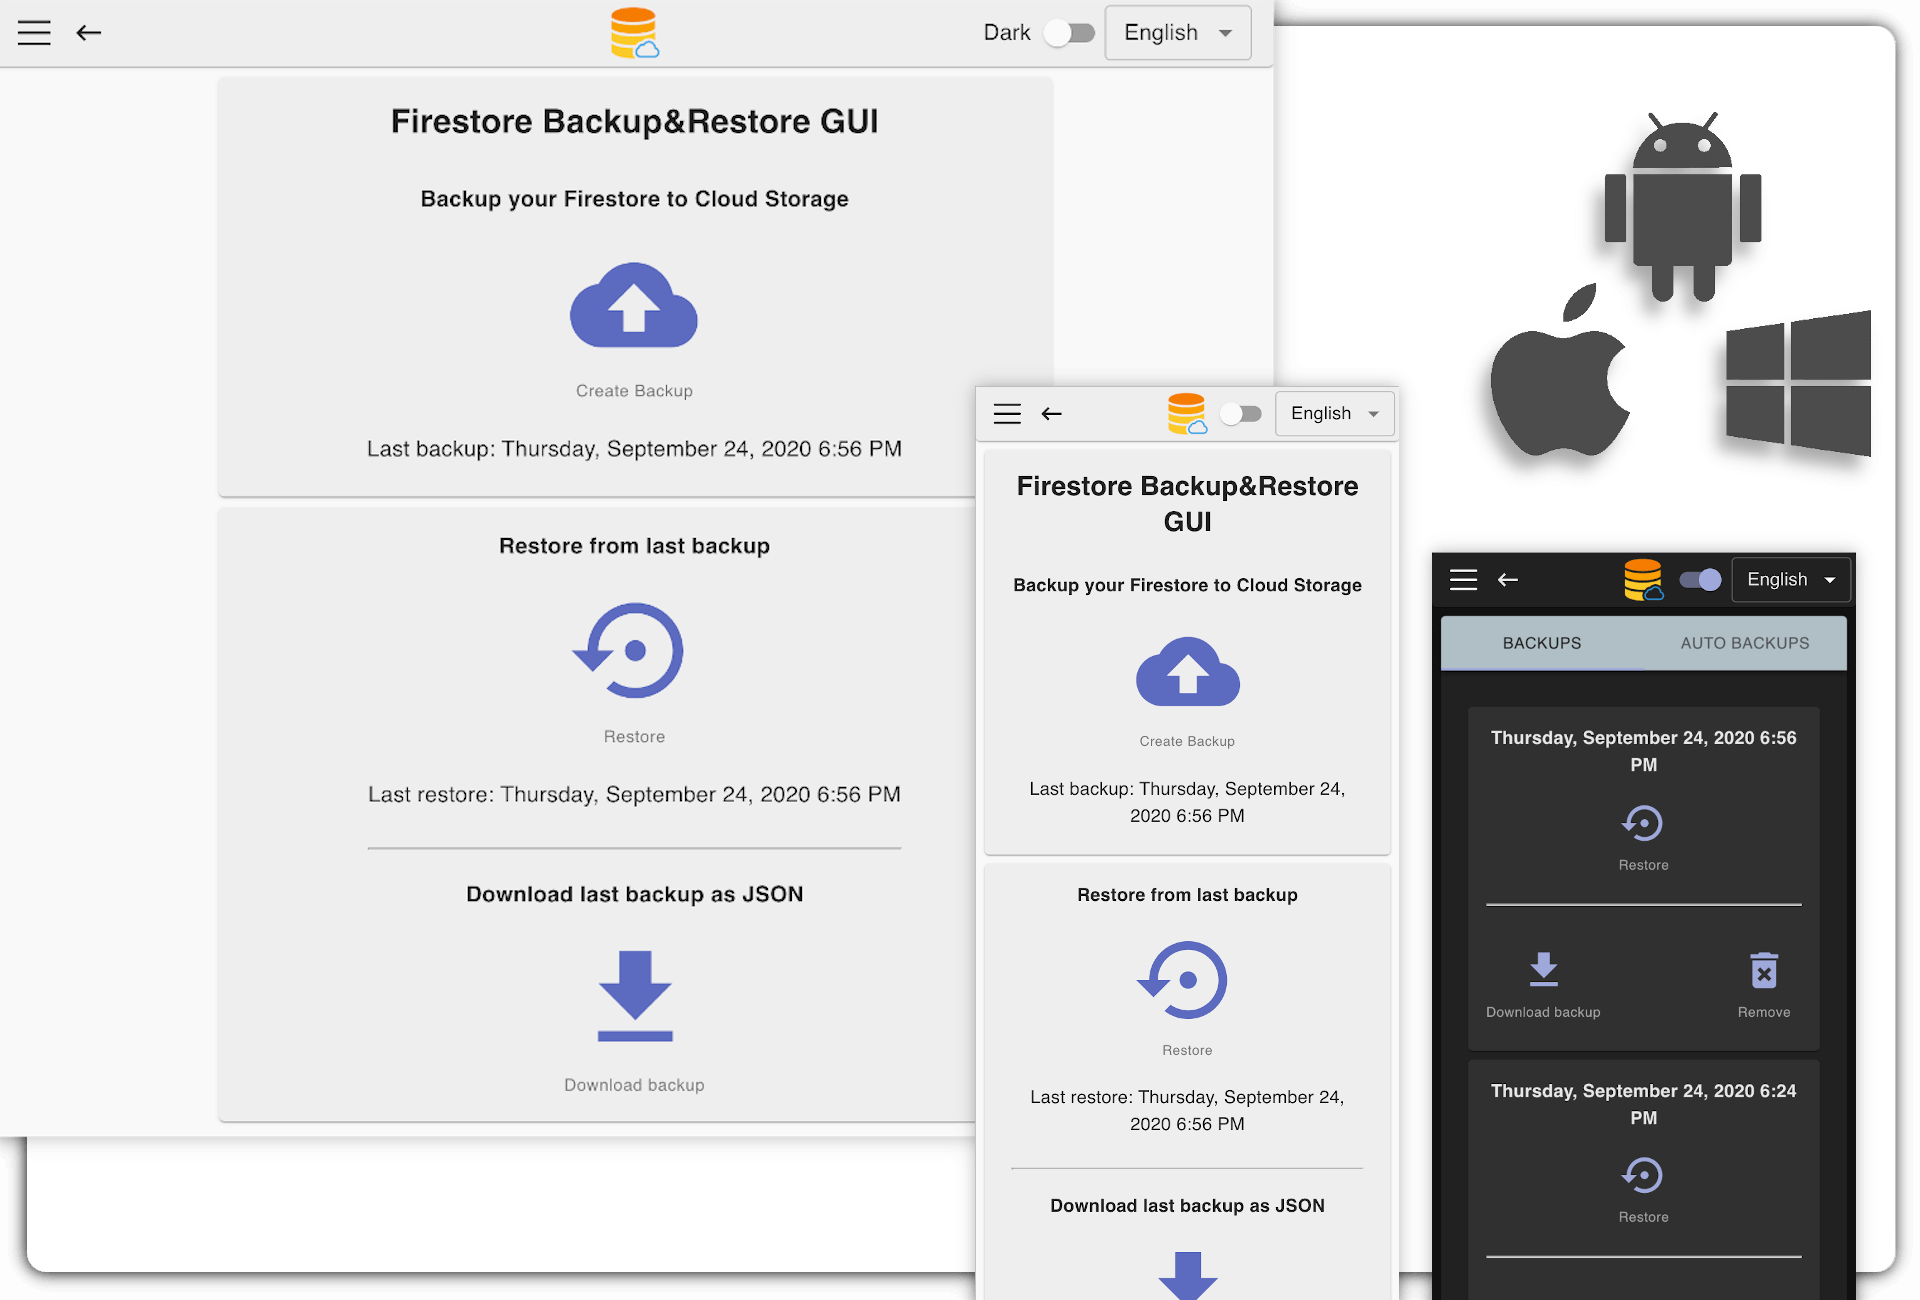The height and width of the screenshot is (1300, 1920).
Task: Click the Download backup icon in dark window
Action: pos(1543,971)
